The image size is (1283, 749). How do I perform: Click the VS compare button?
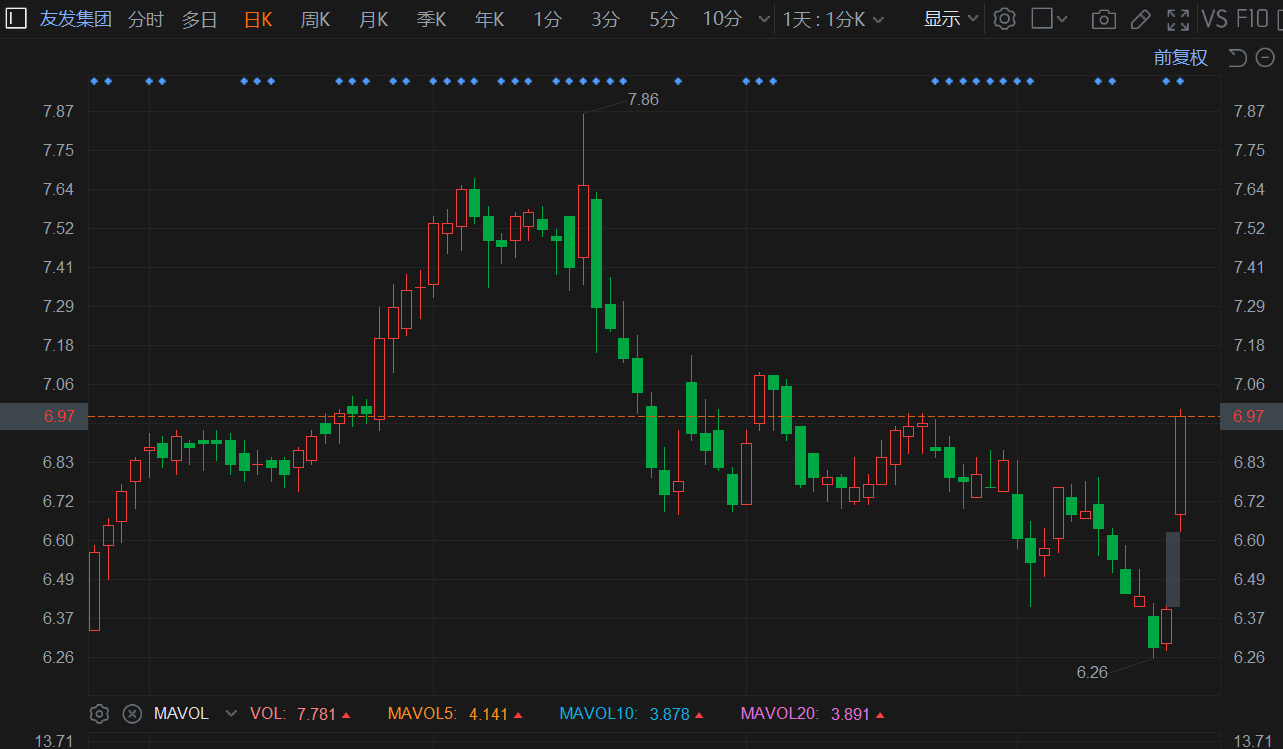tap(1215, 19)
